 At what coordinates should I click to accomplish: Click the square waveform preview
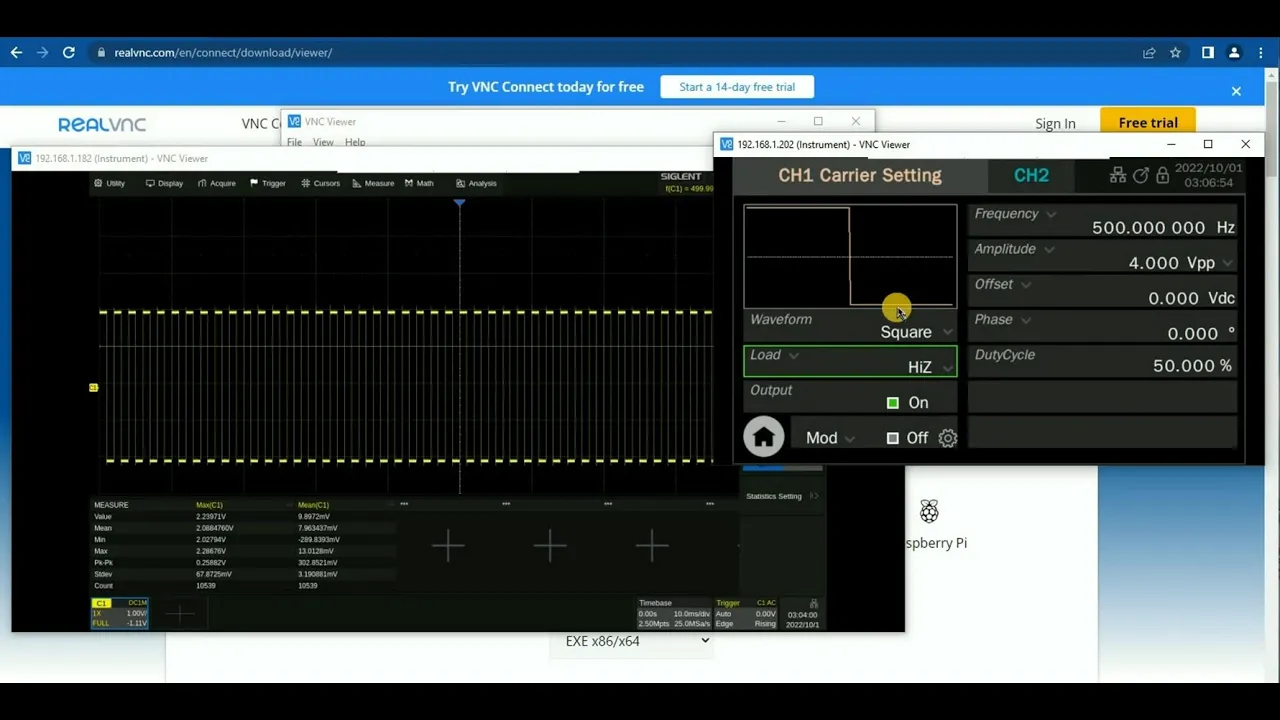pyautogui.click(x=850, y=256)
